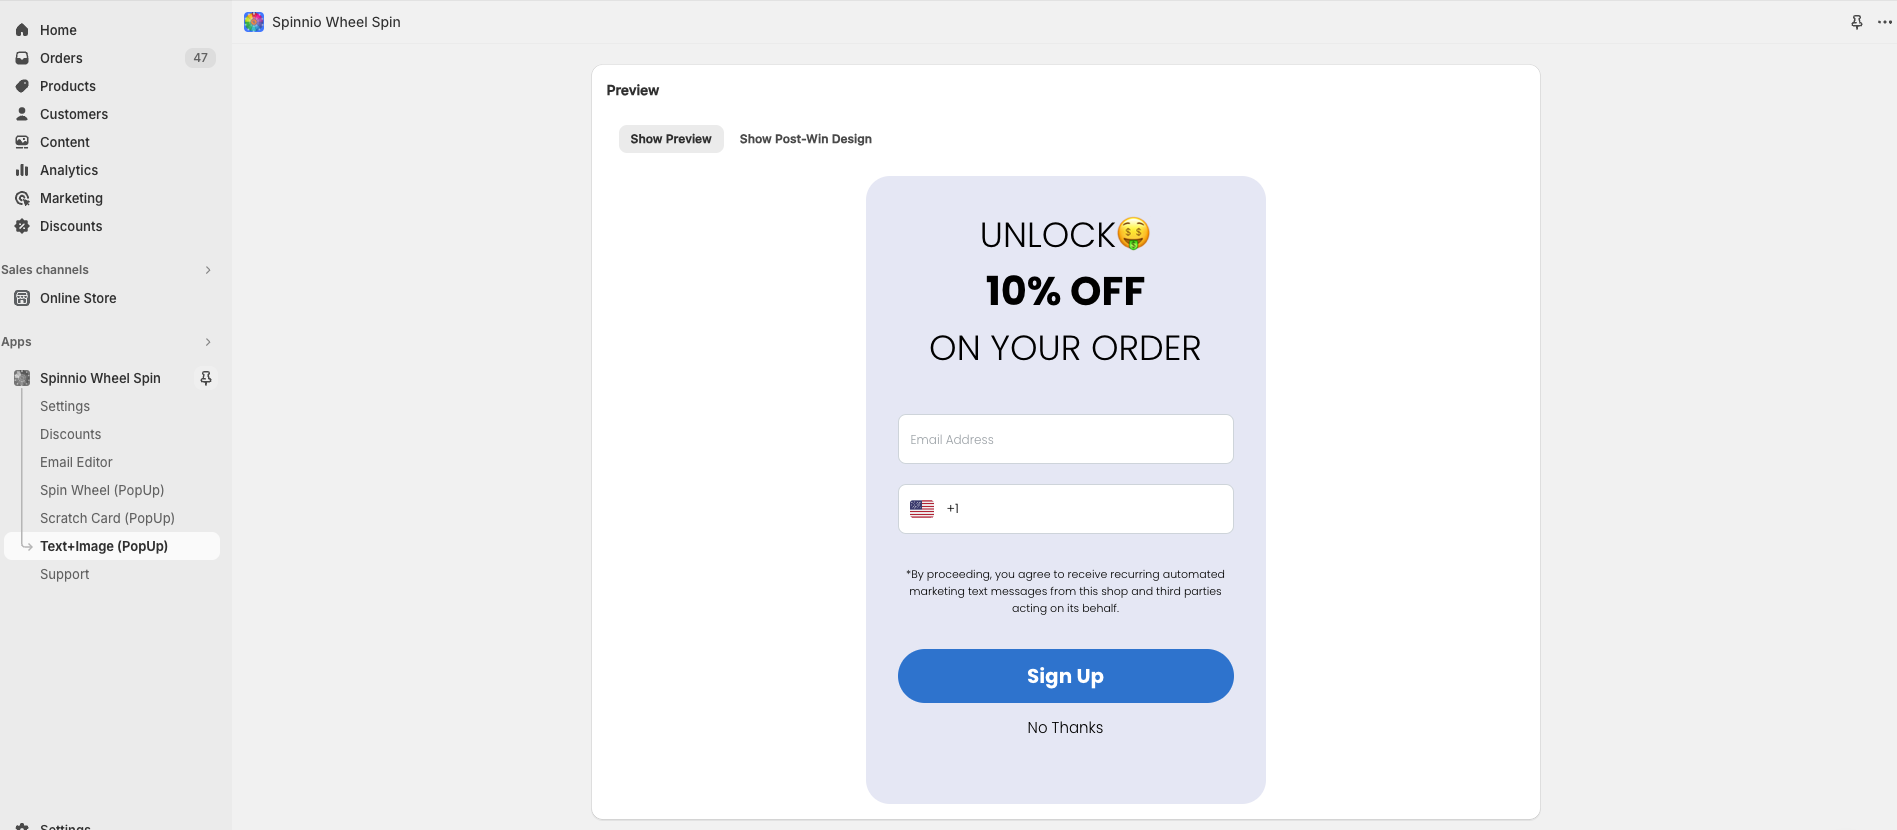Click the Customers person icon

pyautogui.click(x=22, y=114)
